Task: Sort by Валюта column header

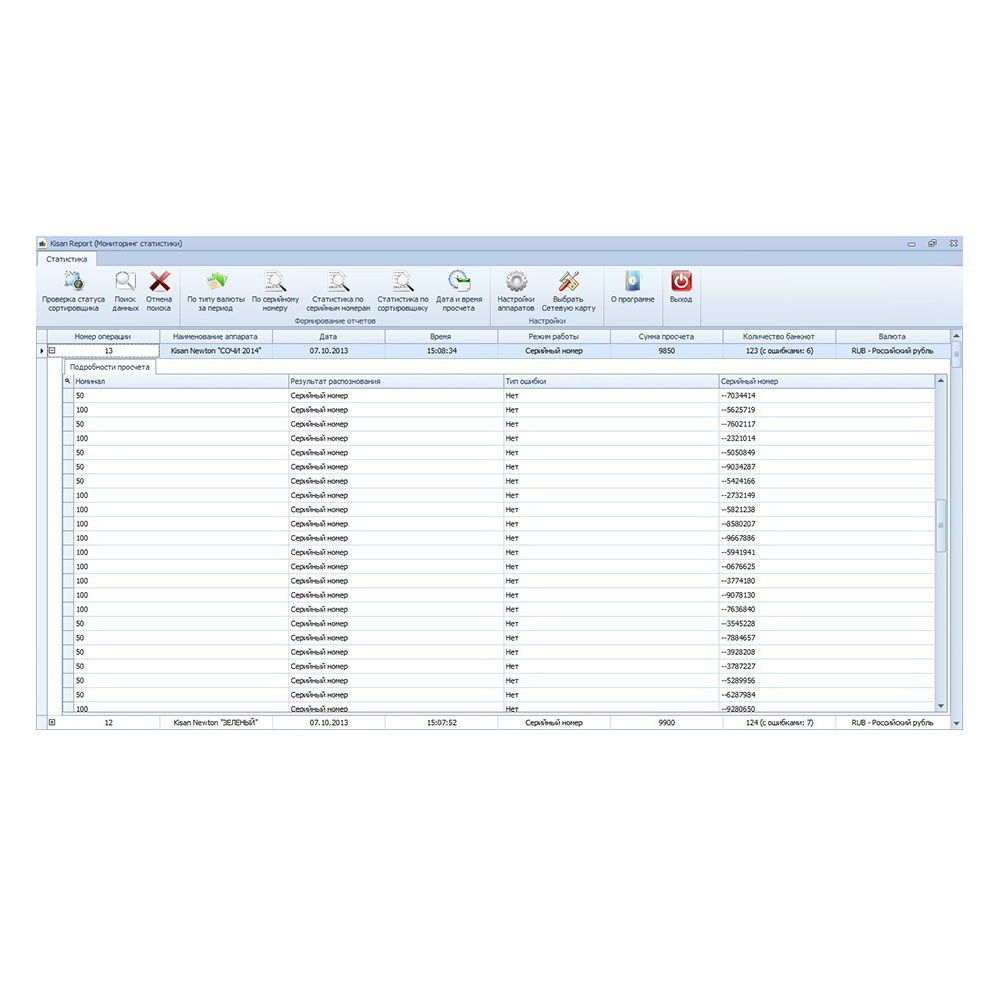Action: pyautogui.click(x=892, y=337)
